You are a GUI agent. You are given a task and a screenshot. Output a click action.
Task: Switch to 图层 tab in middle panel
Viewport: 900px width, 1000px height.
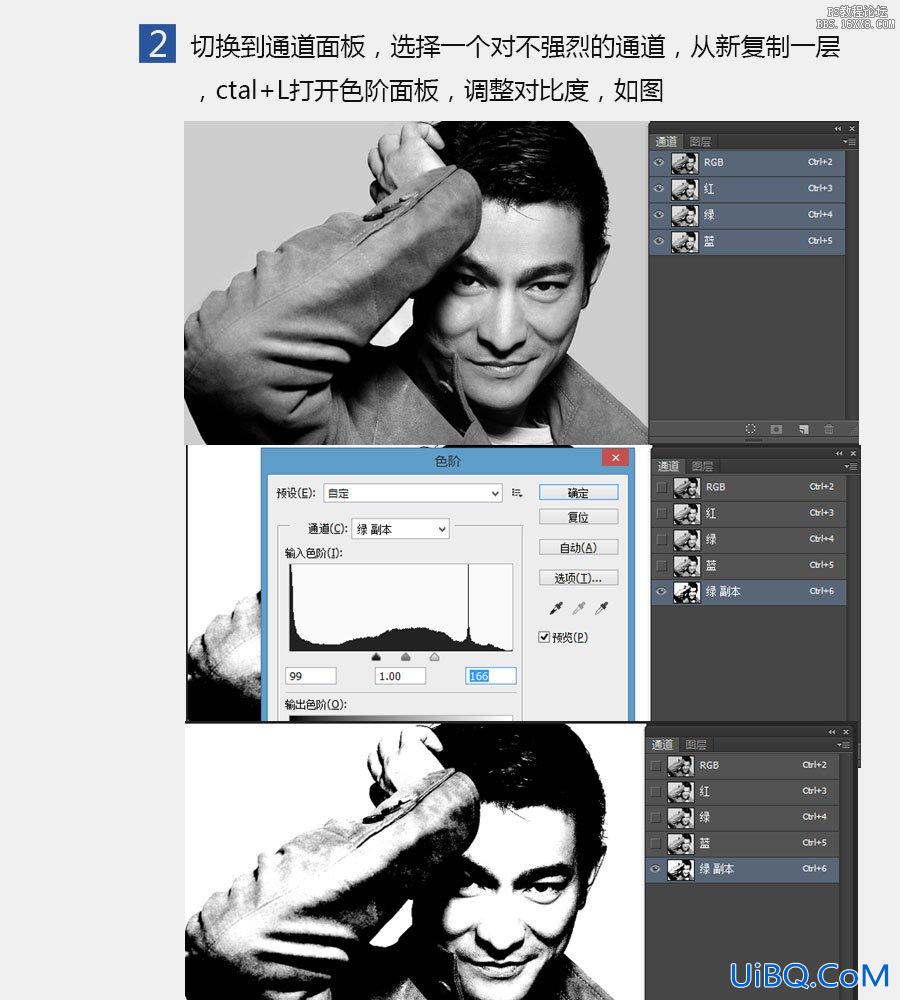(702, 466)
